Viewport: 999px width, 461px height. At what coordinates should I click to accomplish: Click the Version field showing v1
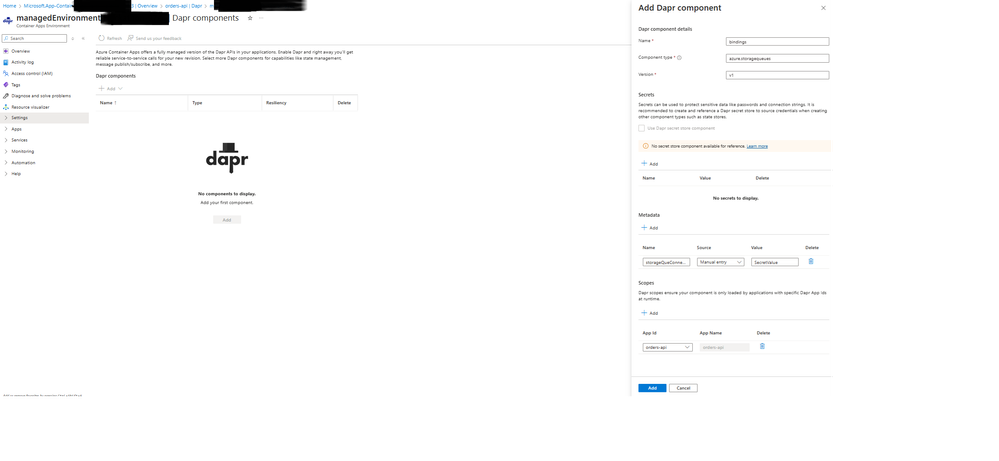click(777, 75)
